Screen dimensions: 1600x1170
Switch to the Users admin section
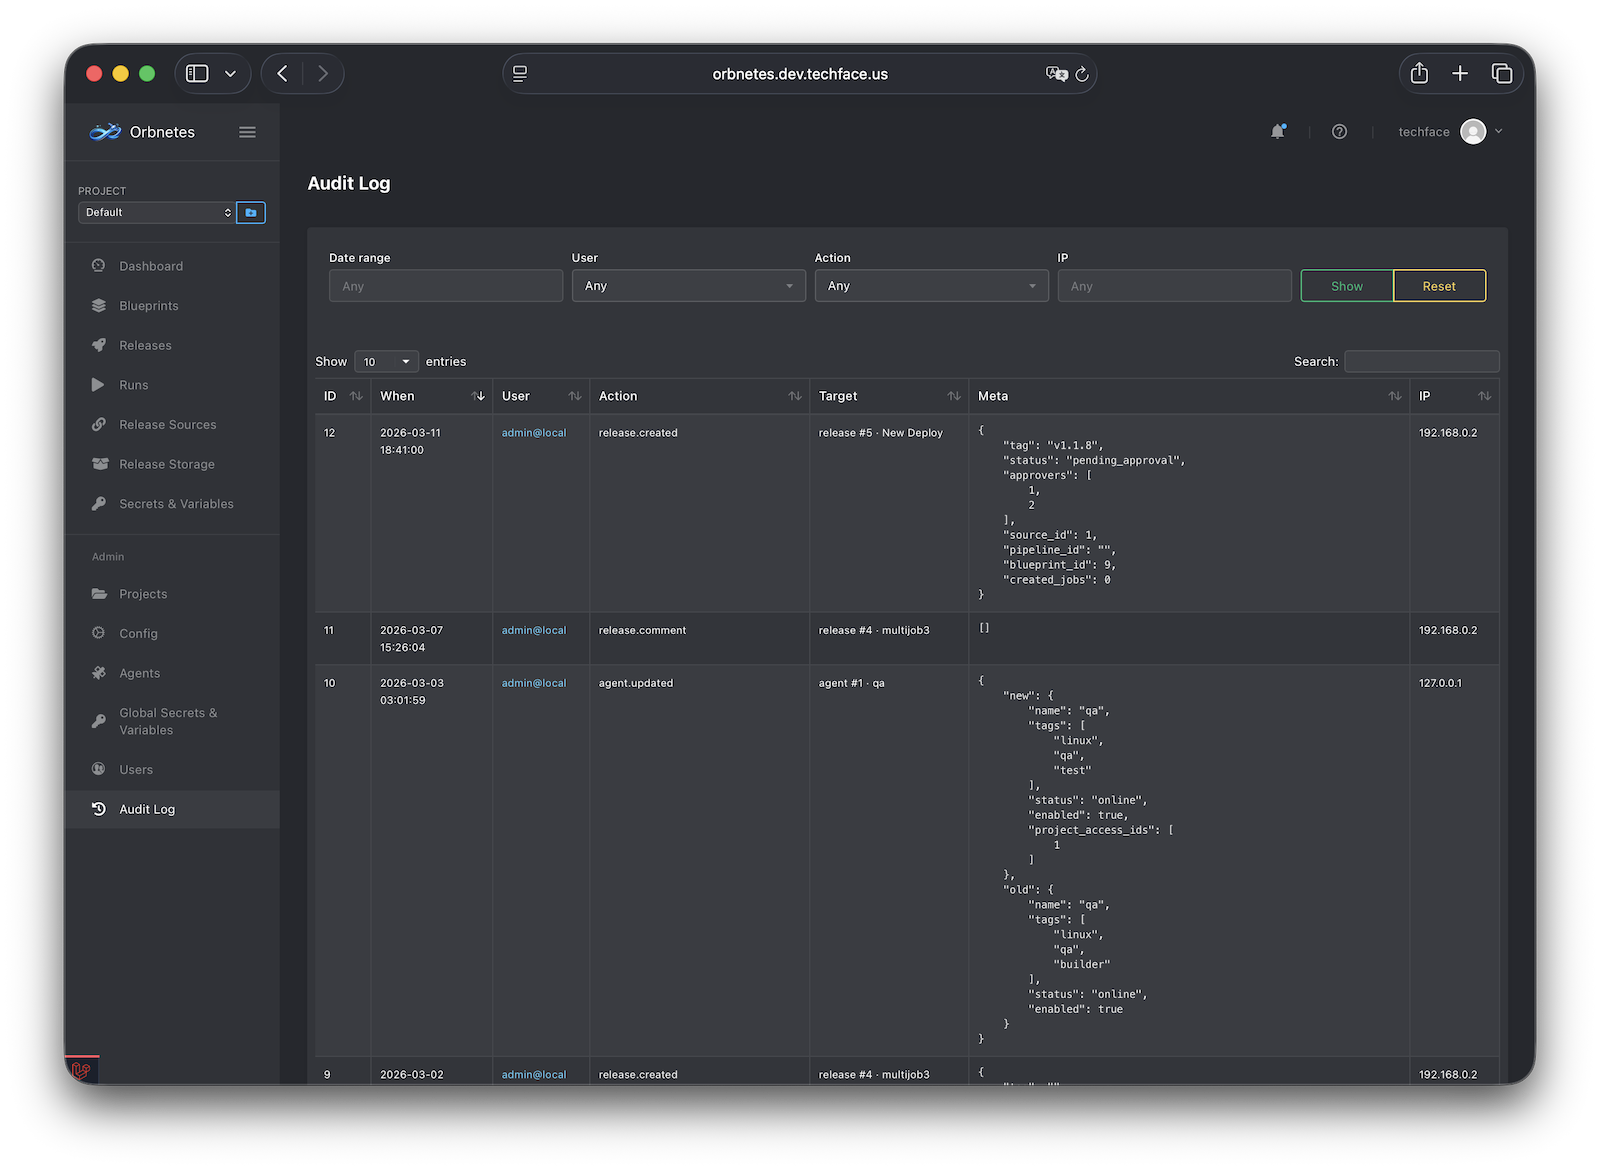[x=135, y=769]
